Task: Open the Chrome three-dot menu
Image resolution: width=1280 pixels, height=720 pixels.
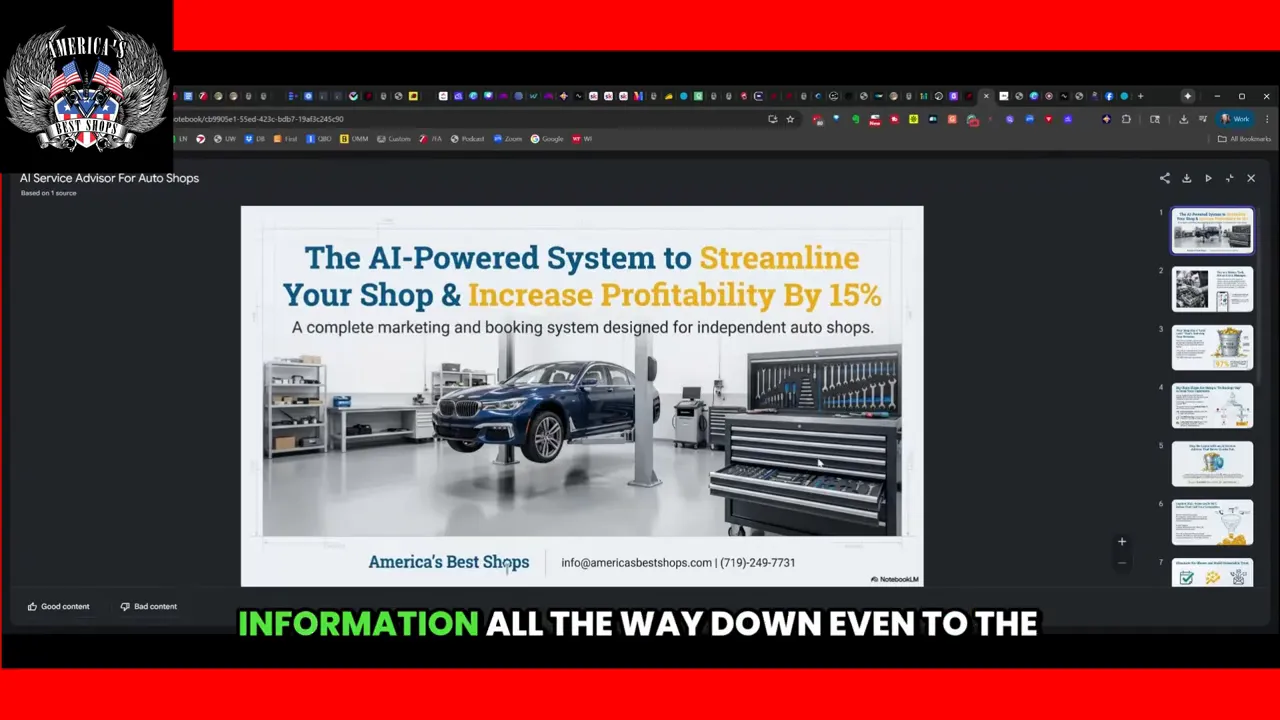Action: (1267, 119)
